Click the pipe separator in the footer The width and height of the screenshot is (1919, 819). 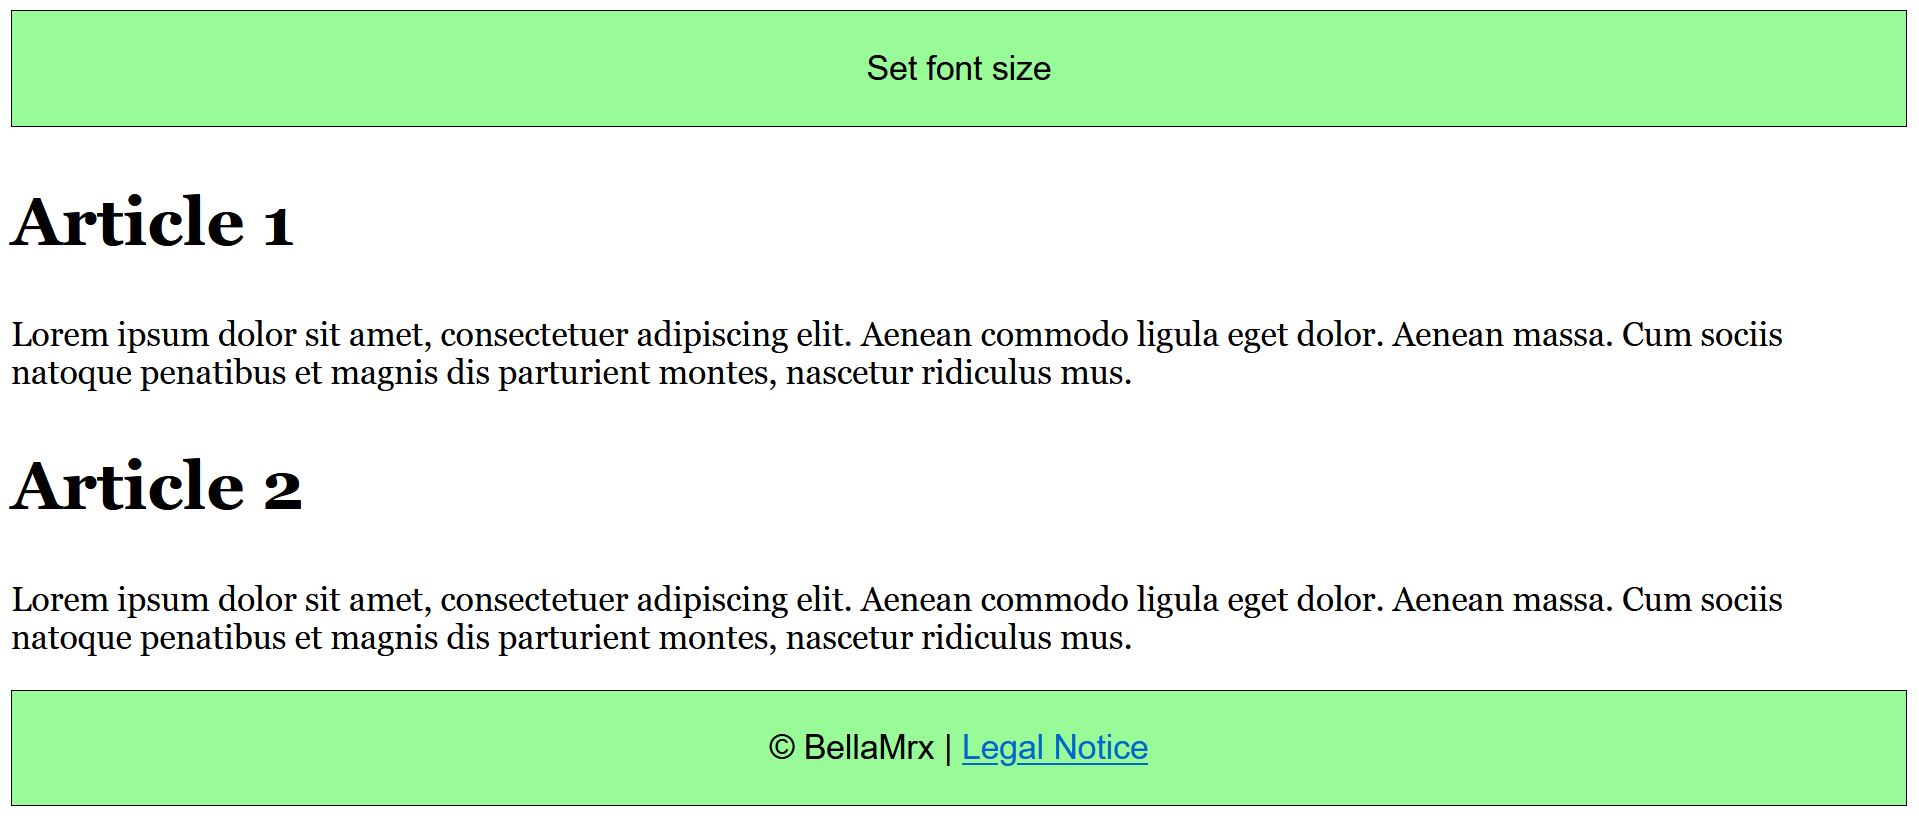[948, 748]
